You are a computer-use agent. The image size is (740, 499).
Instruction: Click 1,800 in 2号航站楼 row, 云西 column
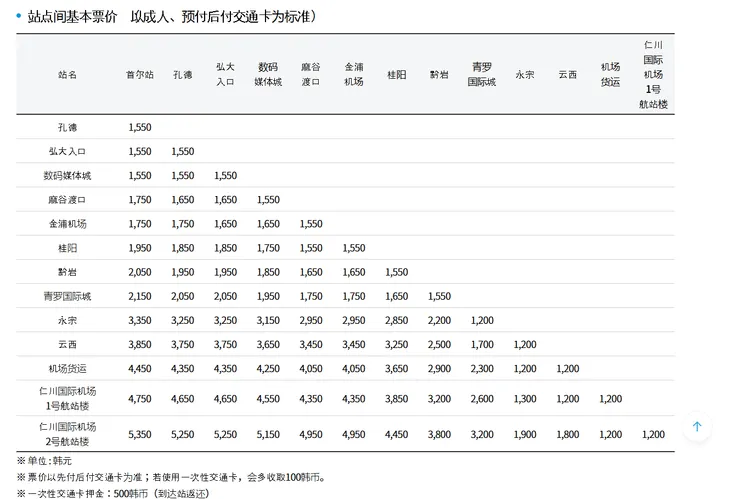568,434
